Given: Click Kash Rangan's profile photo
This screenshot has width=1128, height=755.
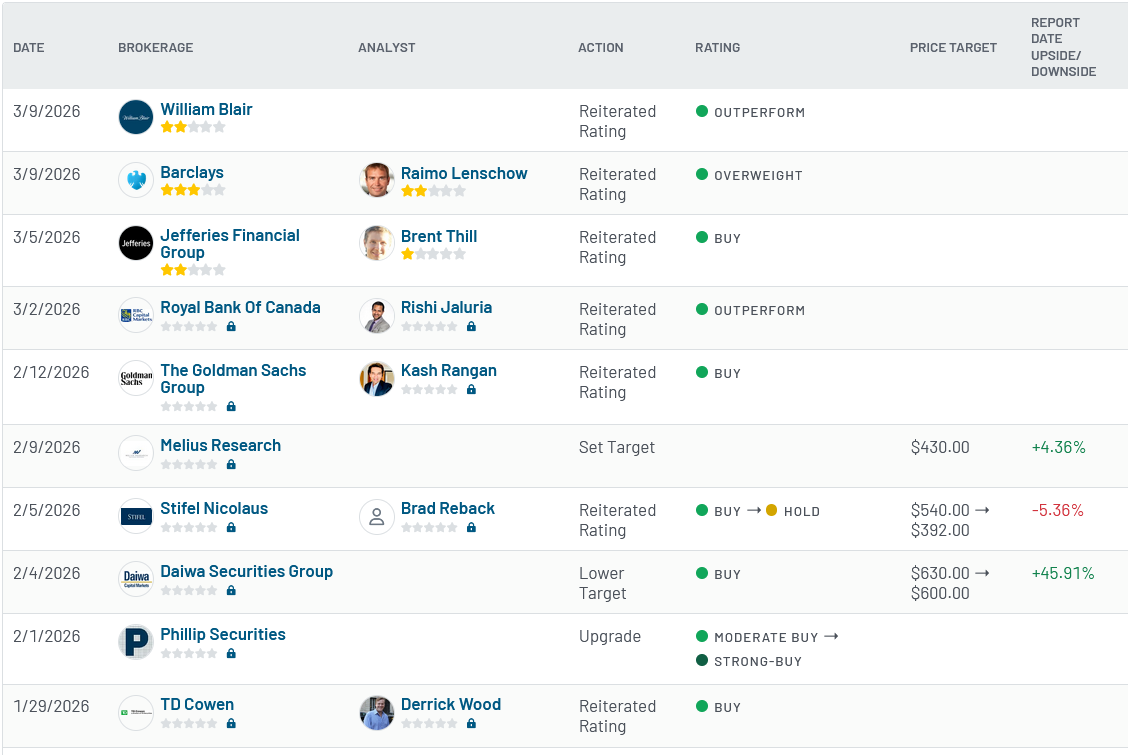Looking at the screenshot, I should pos(377,378).
